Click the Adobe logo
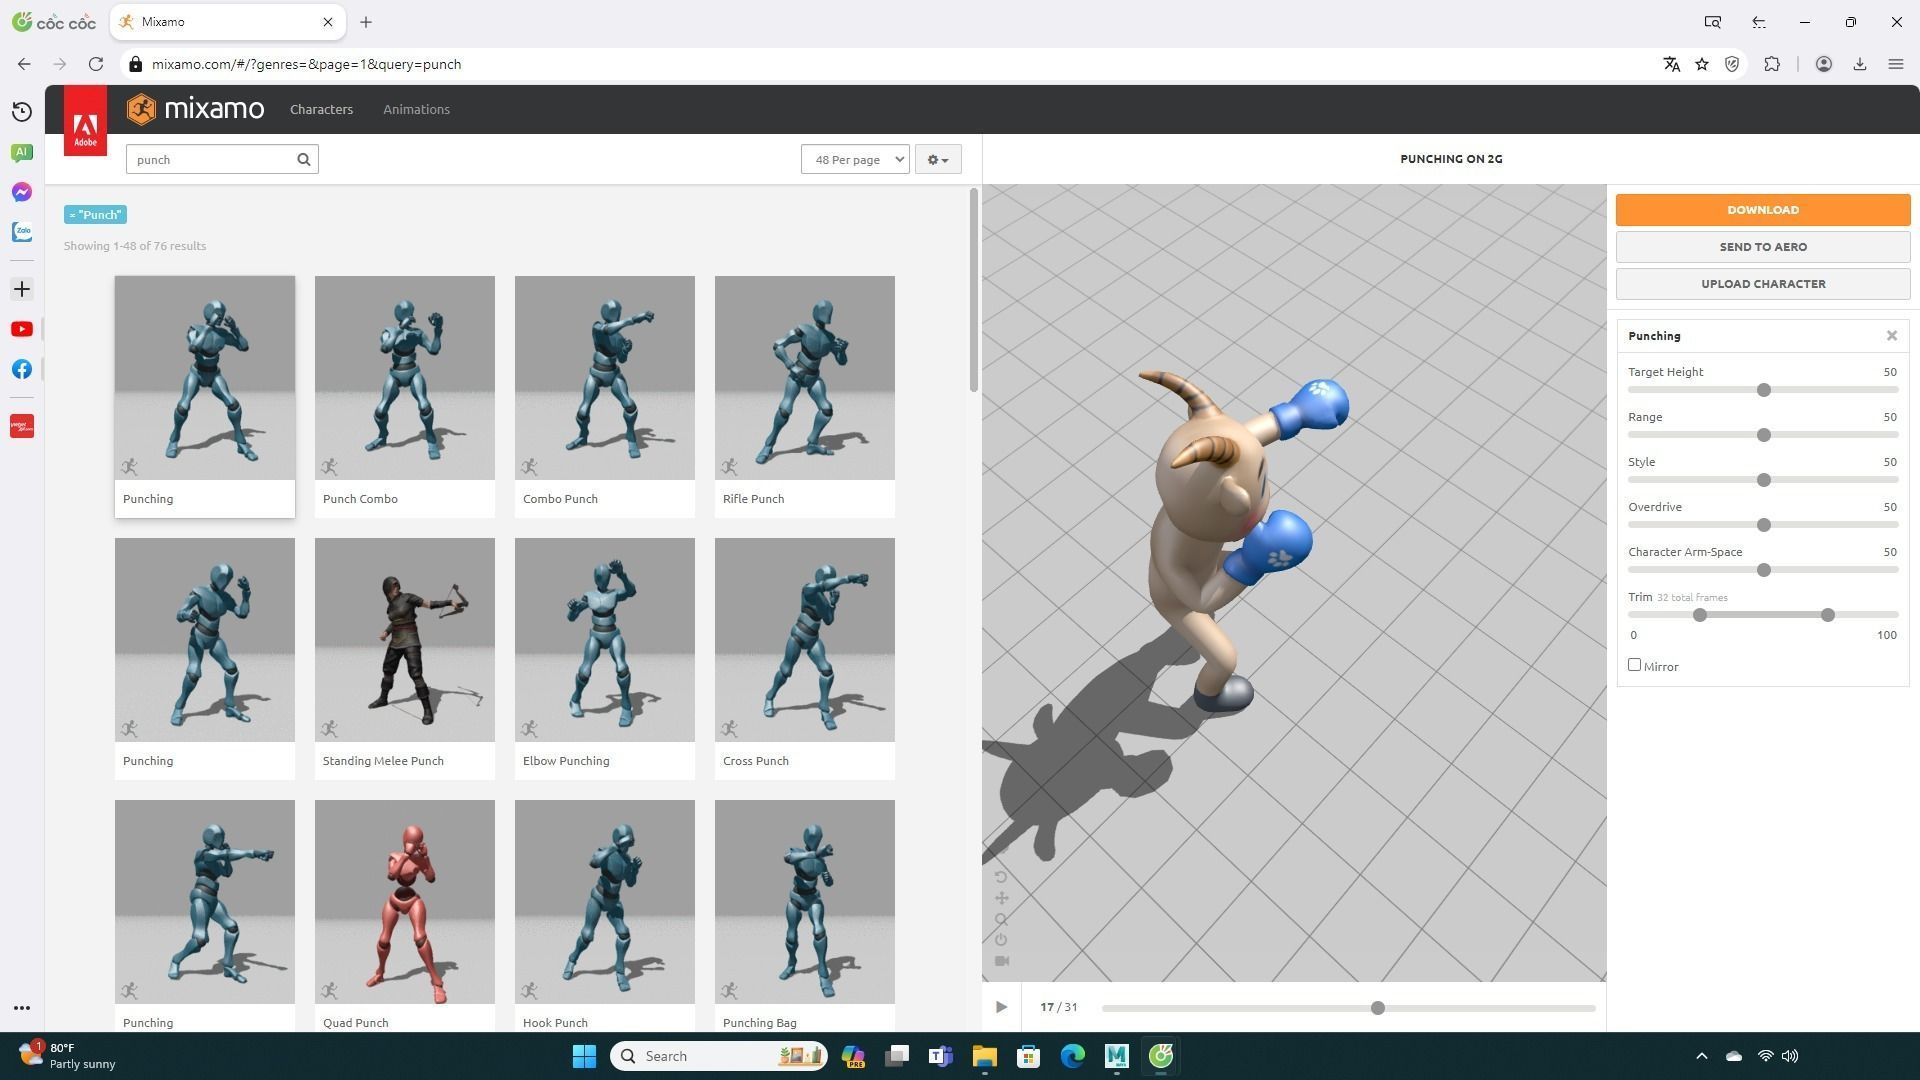The width and height of the screenshot is (1920, 1080). 85,121
